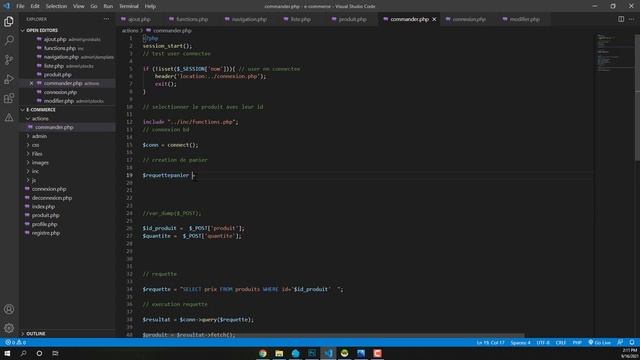Open the Search view in the activity bar

9,40
